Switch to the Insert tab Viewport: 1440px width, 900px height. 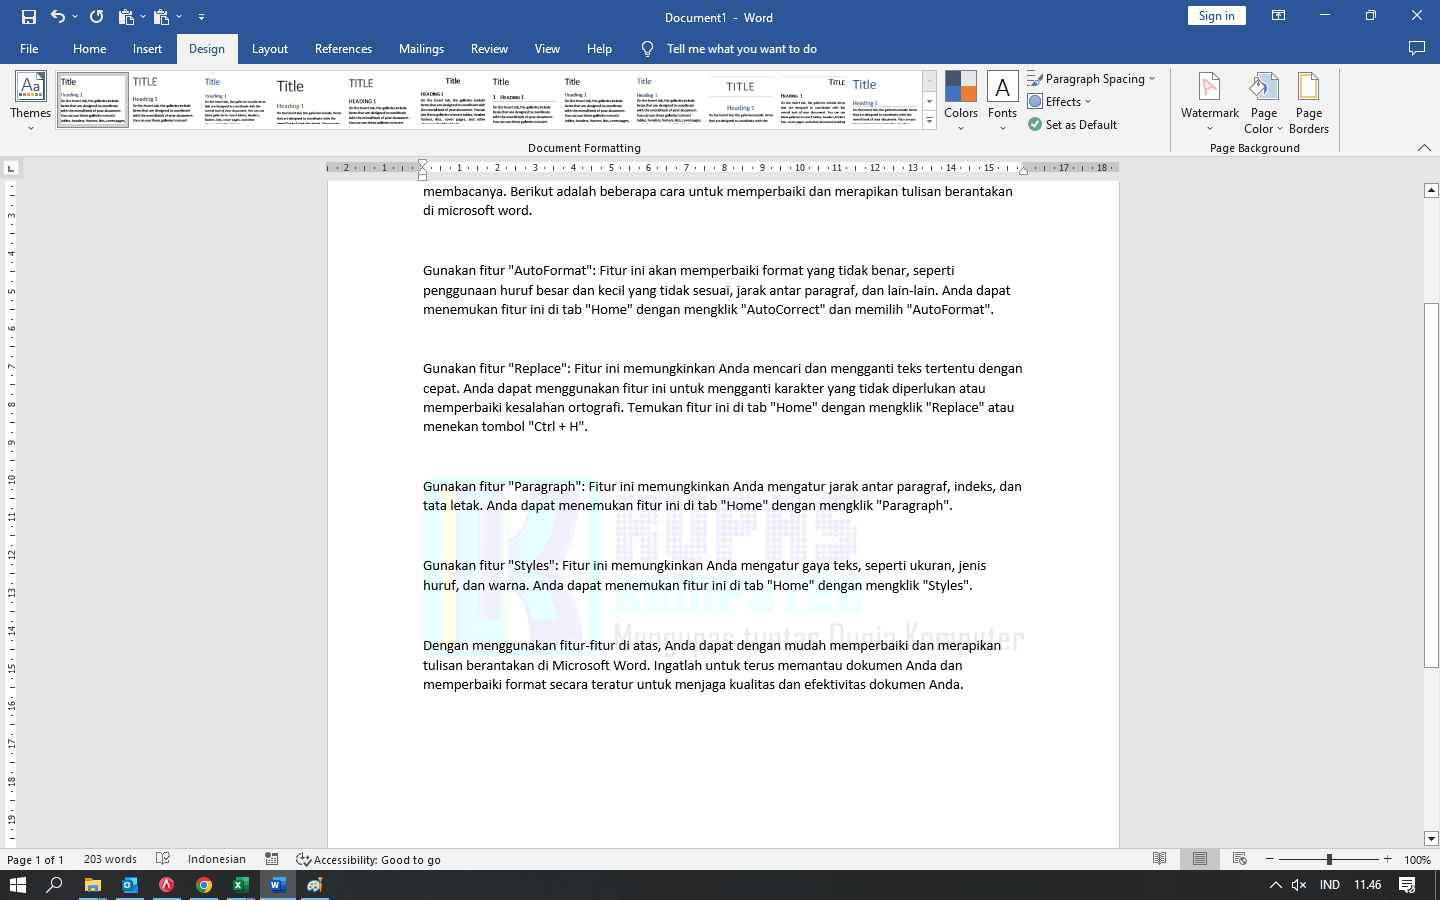point(147,49)
